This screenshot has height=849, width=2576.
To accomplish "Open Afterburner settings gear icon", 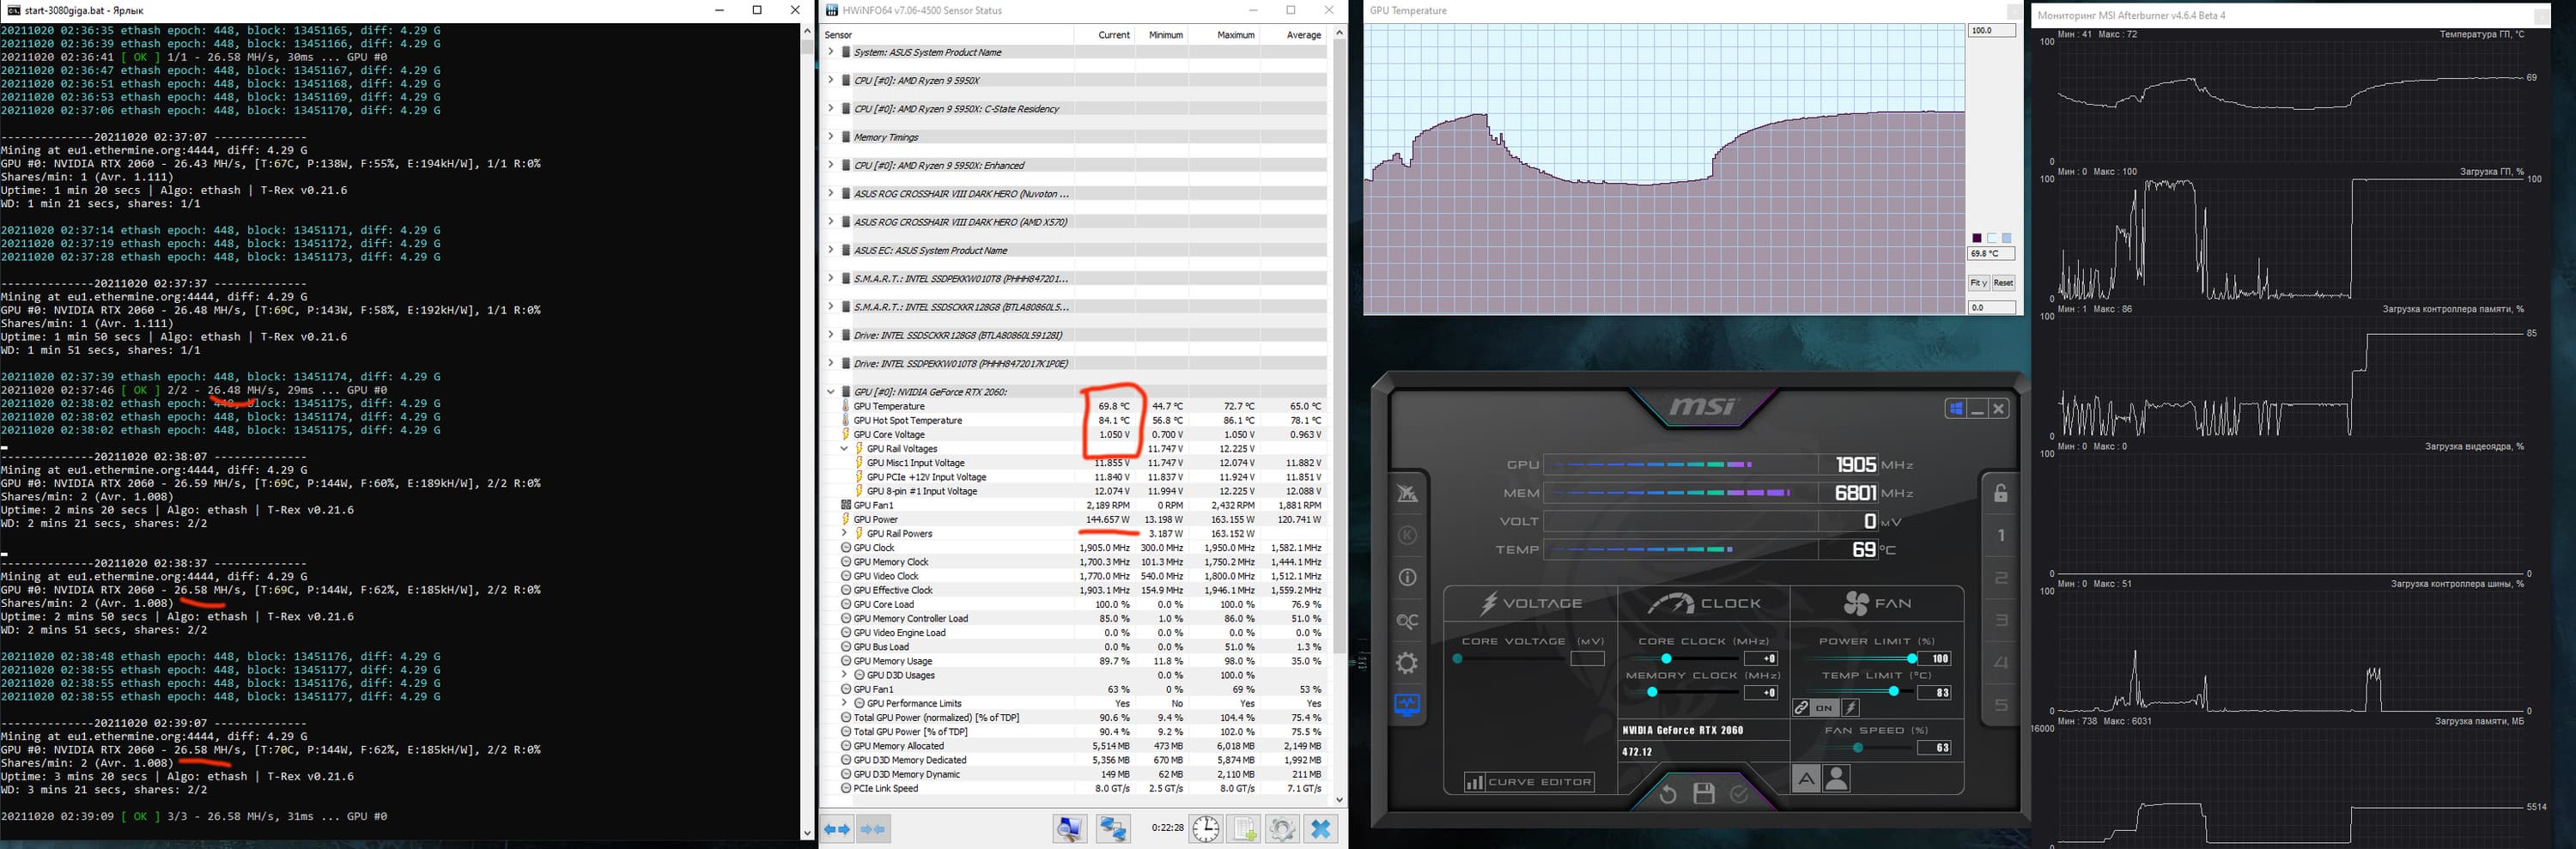I will click(x=1407, y=663).
